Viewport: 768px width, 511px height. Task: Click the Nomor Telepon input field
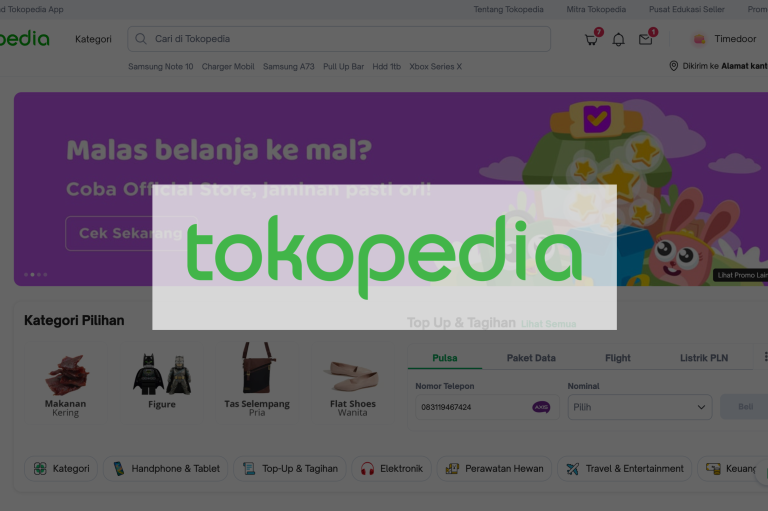click(487, 407)
